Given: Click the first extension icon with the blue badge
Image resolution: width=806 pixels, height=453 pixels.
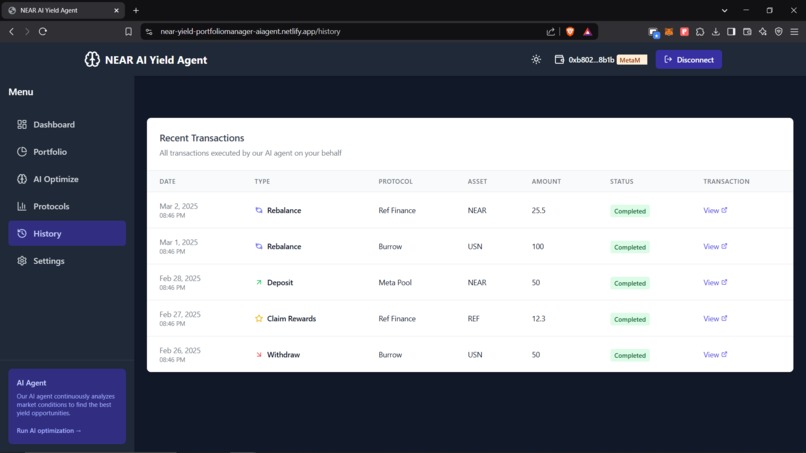Looking at the screenshot, I should tap(653, 32).
